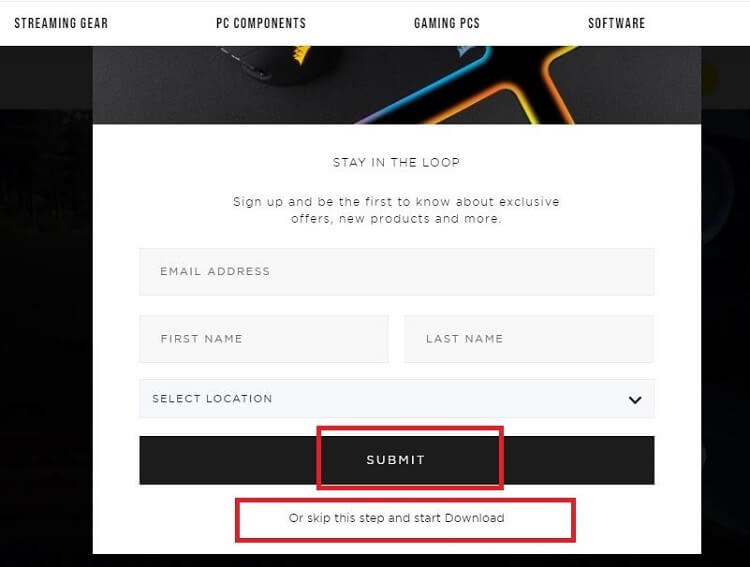The image size is (750, 567).
Task: Open the Select Location dropdown
Action: click(380, 398)
